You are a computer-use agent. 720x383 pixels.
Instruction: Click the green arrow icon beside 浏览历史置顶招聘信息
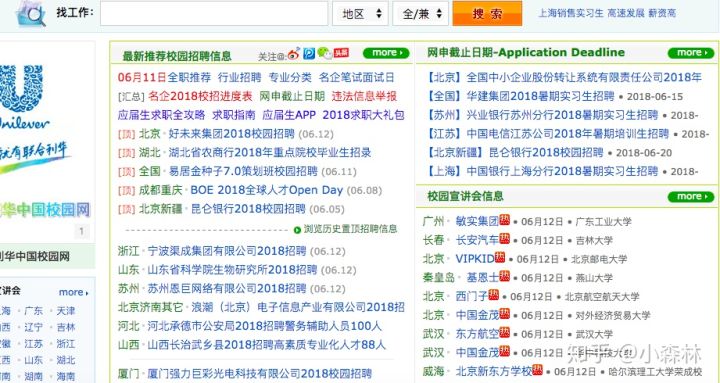point(297,230)
